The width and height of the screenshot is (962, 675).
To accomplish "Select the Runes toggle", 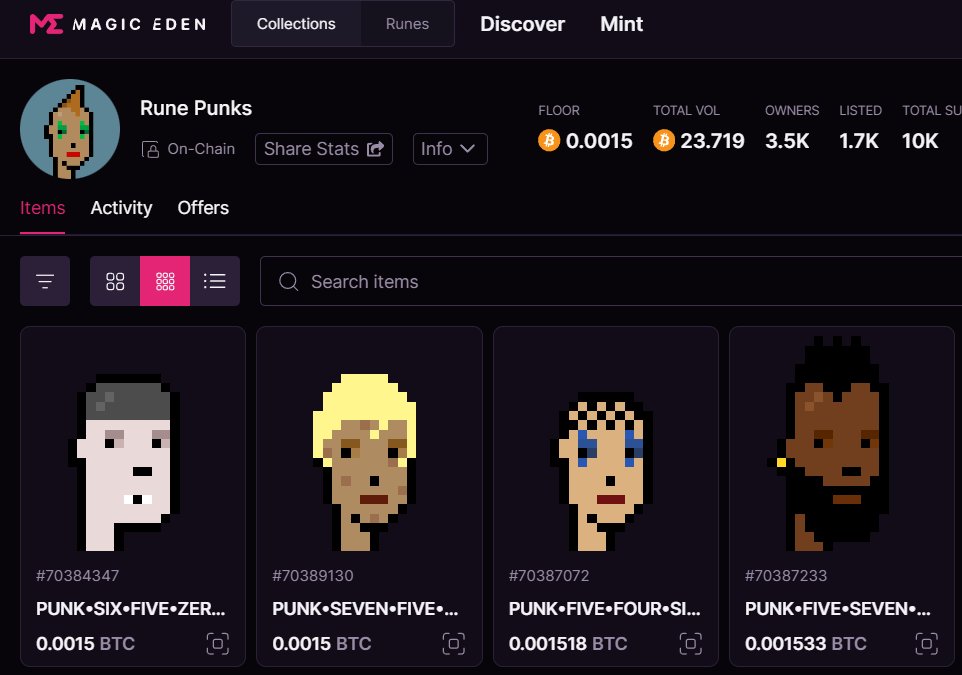I will pos(407,24).
